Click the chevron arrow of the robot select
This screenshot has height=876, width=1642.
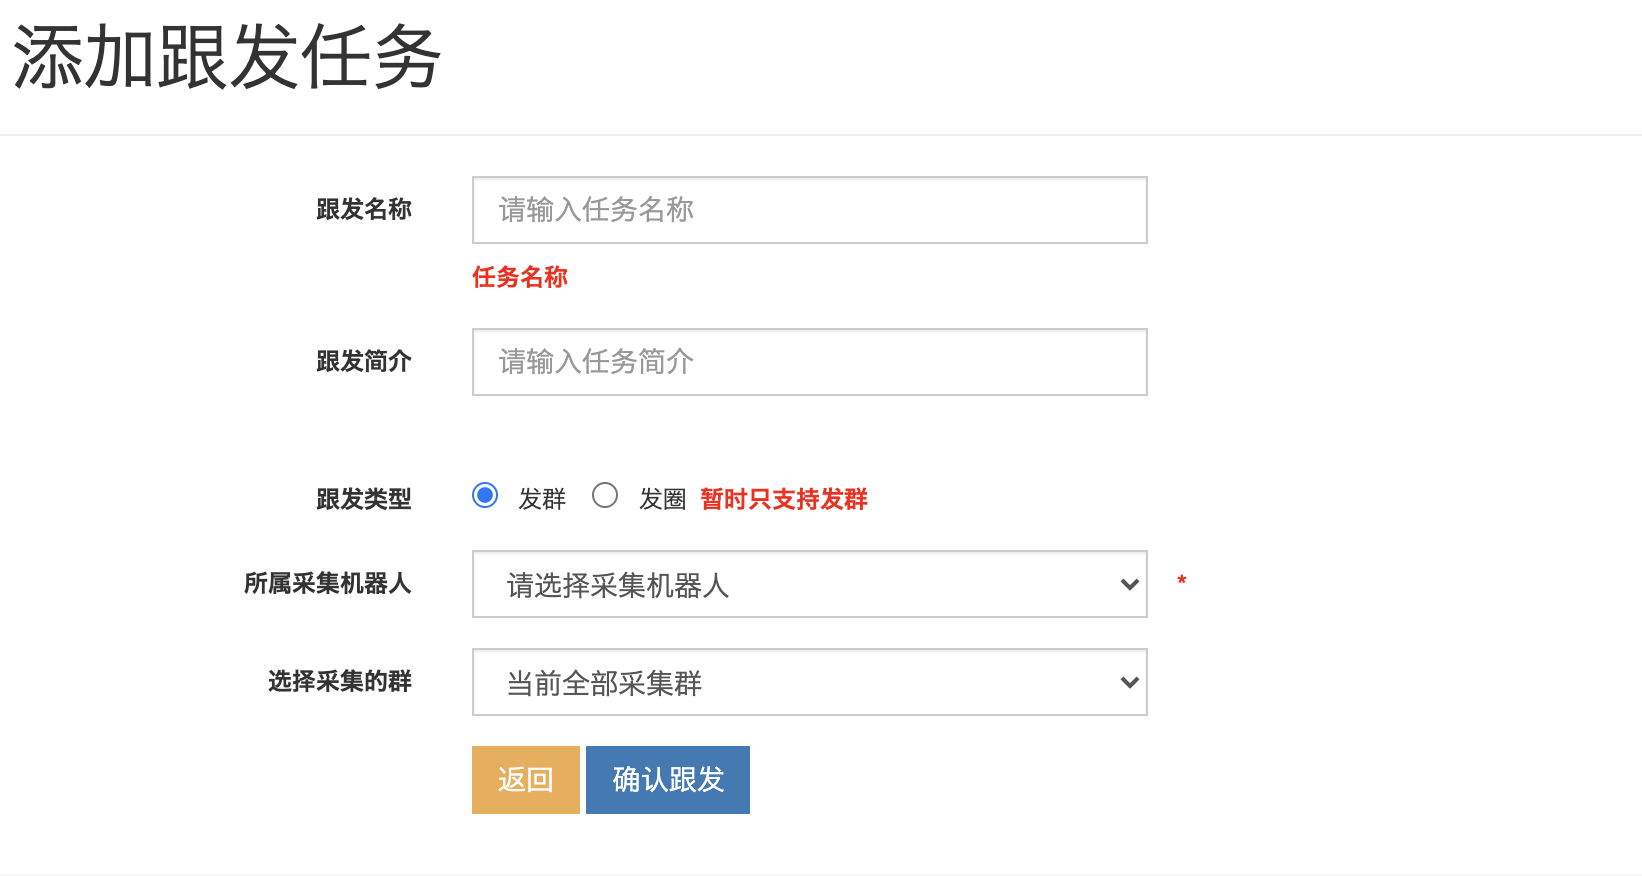(x=1129, y=584)
